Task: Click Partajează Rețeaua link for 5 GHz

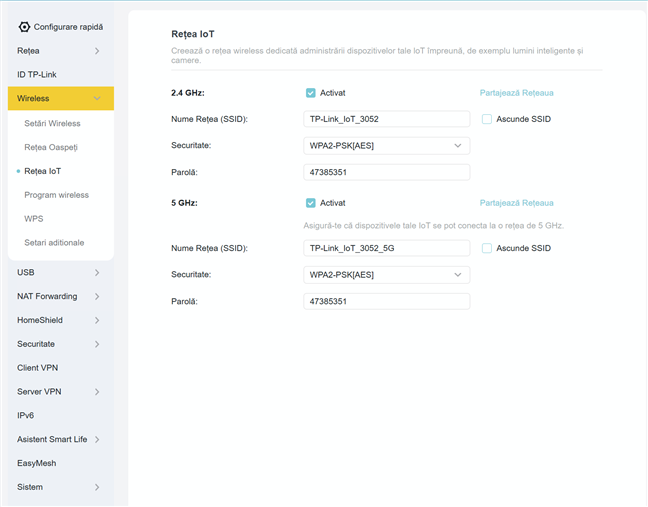Action: [x=516, y=202]
